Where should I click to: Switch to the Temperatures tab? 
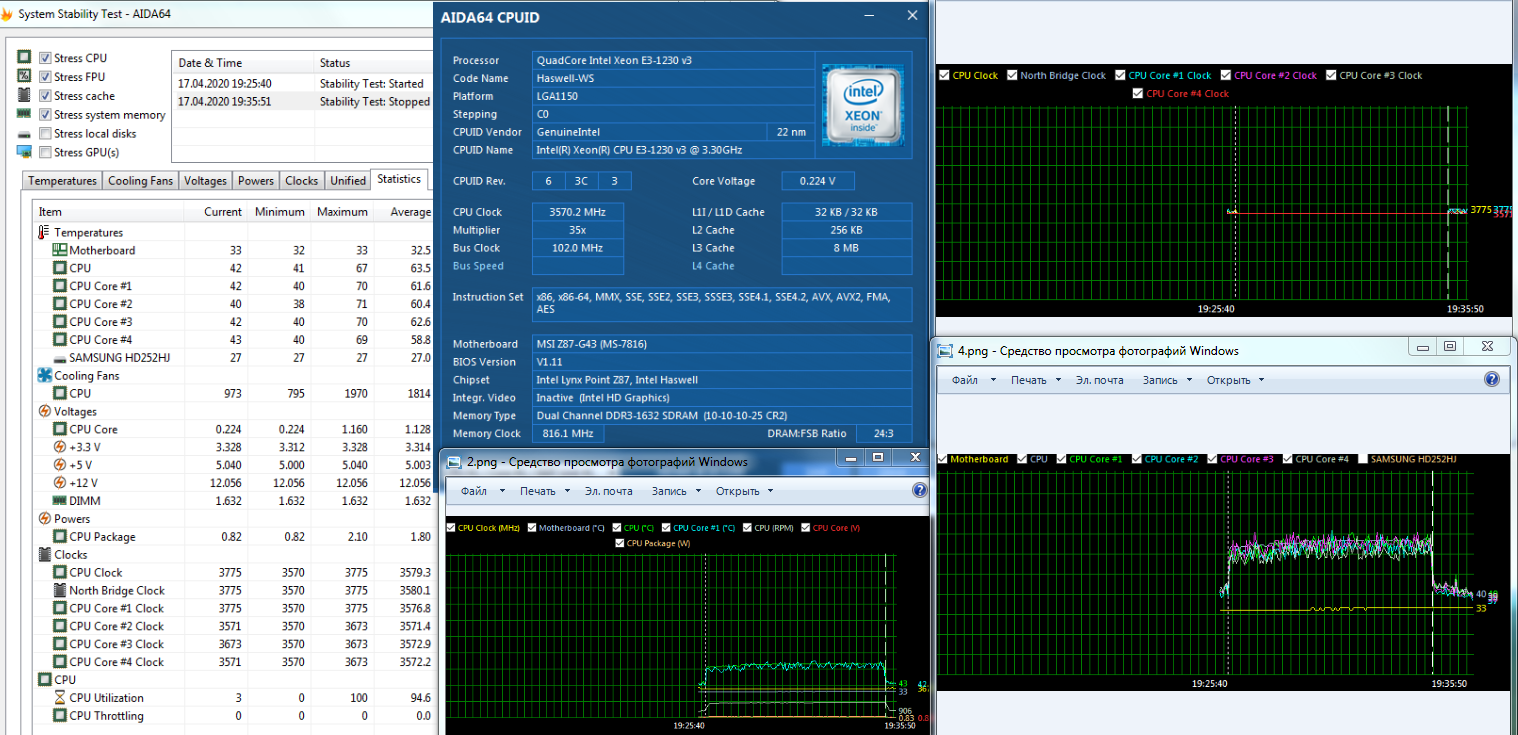tap(63, 181)
